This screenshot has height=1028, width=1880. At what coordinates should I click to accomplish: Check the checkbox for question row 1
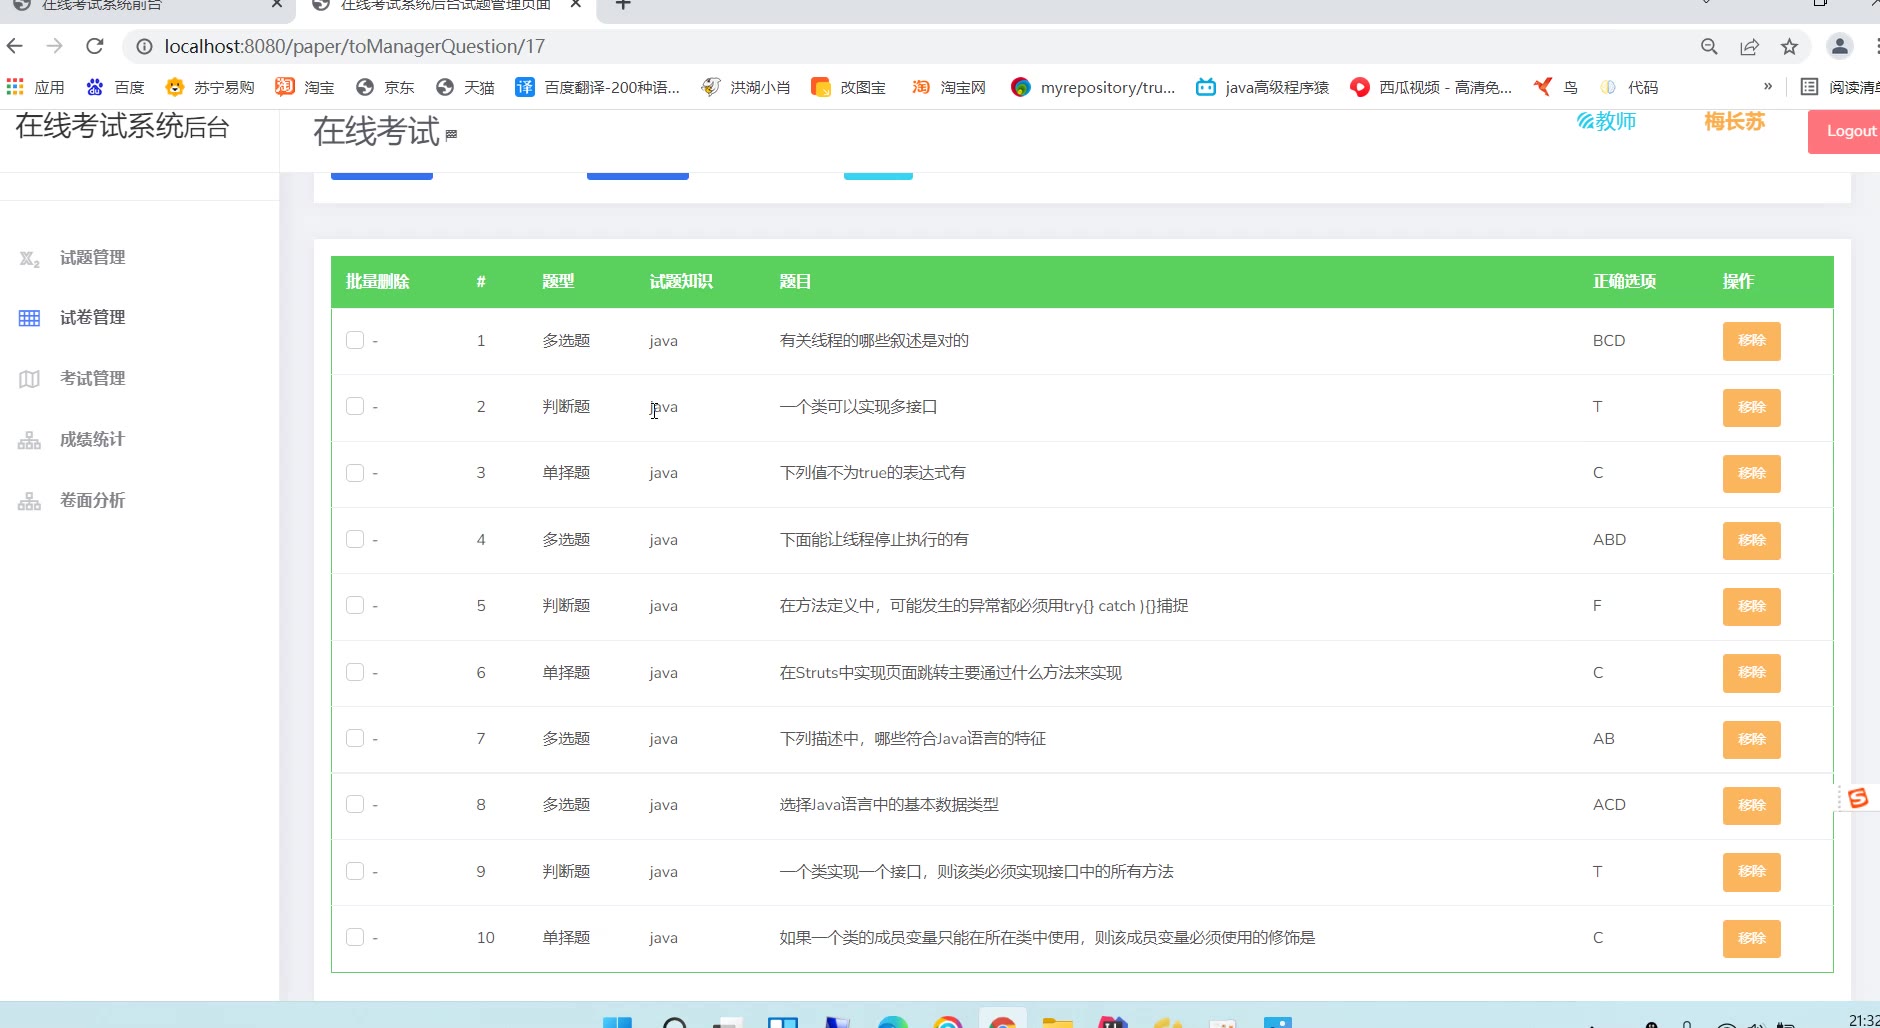click(355, 340)
